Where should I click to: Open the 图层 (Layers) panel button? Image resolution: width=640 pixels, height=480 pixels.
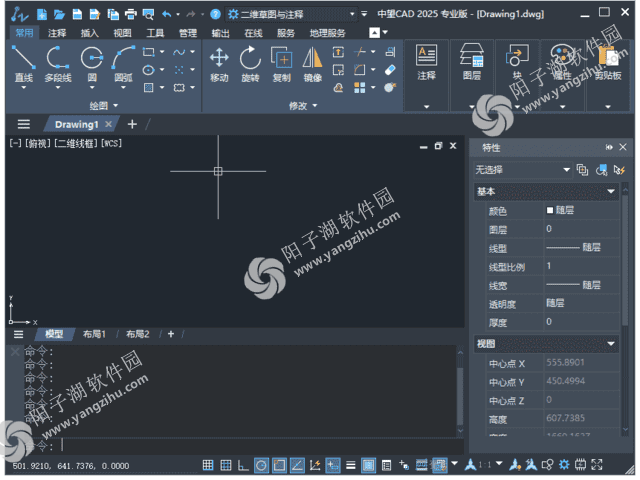pyautogui.click(x=472, y=62)
